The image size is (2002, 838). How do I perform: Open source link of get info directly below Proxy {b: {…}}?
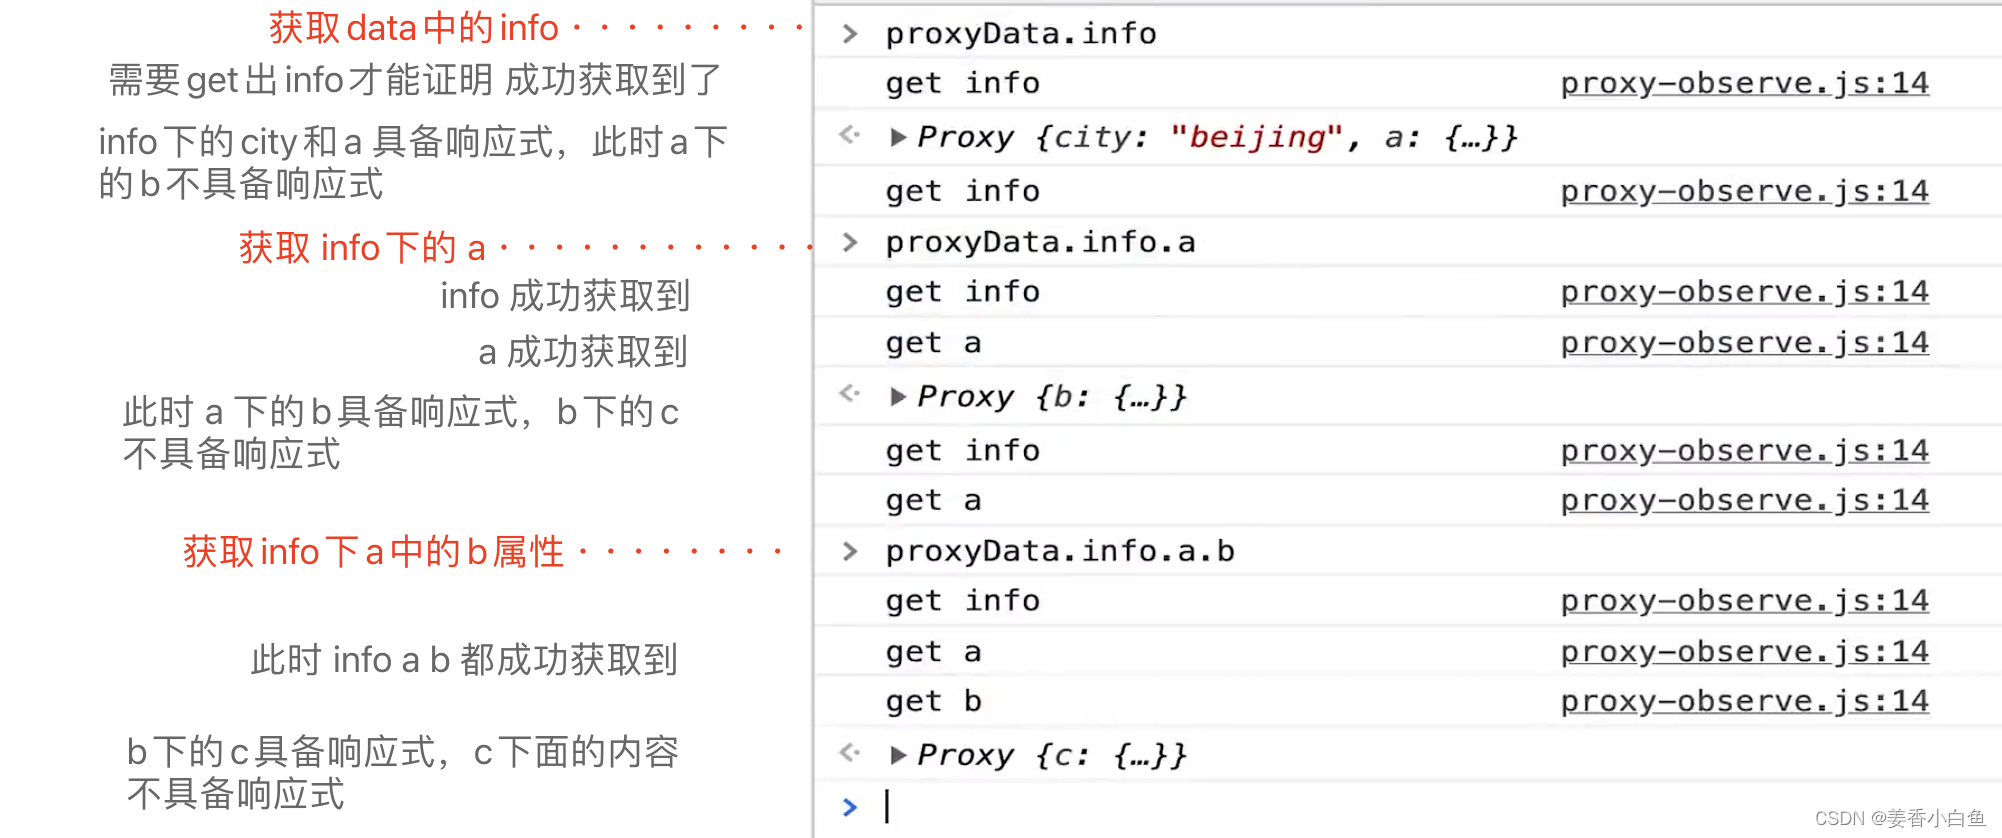(1744, 451)
